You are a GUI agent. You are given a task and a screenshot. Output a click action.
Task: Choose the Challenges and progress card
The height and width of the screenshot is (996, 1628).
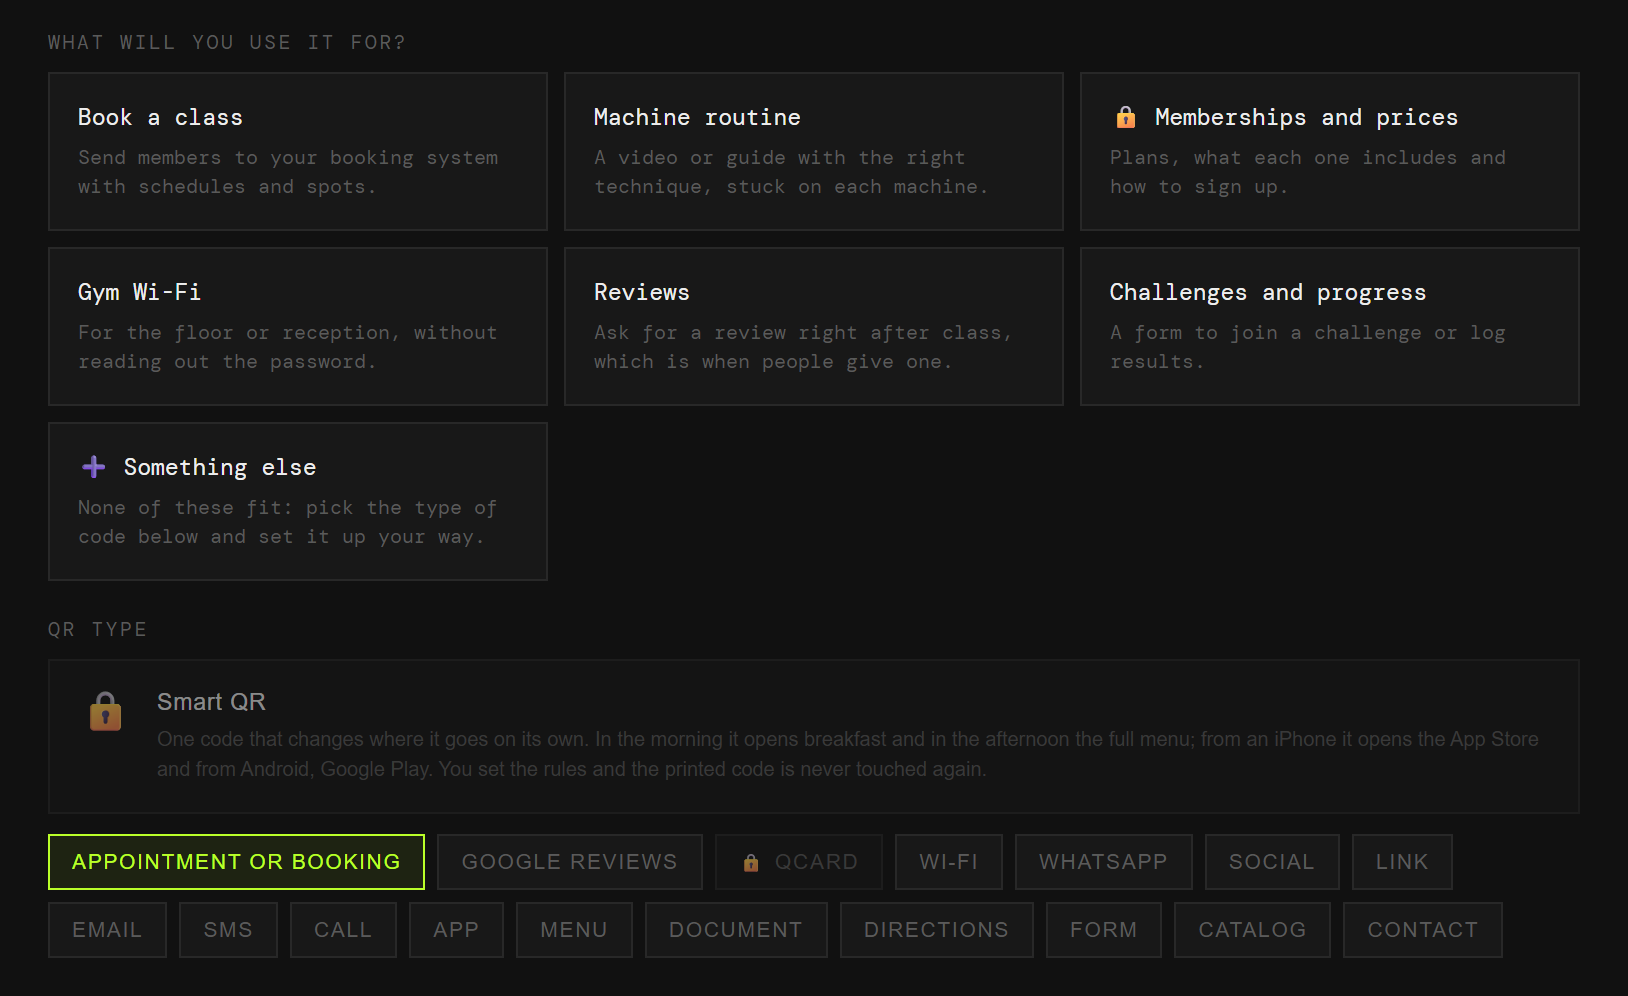1330,326
